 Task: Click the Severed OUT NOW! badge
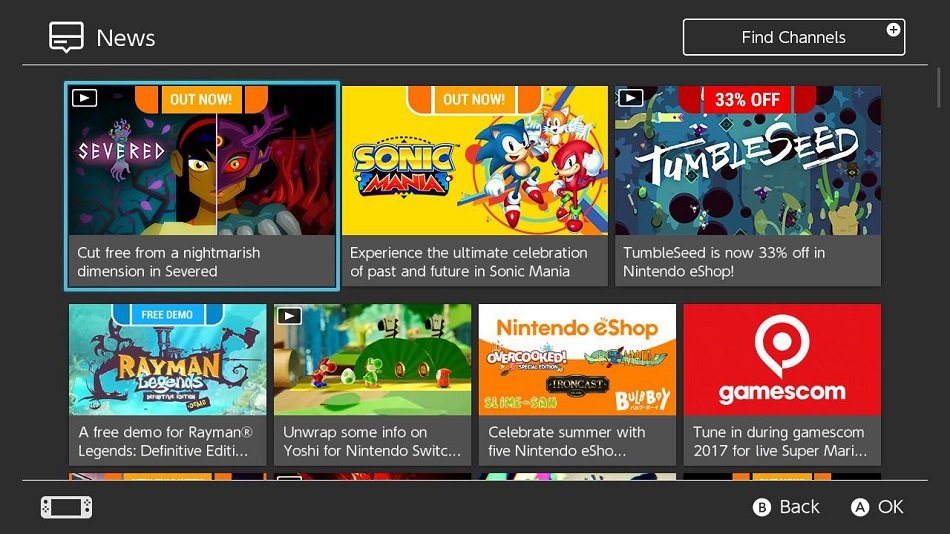click(x=201, y=99)
